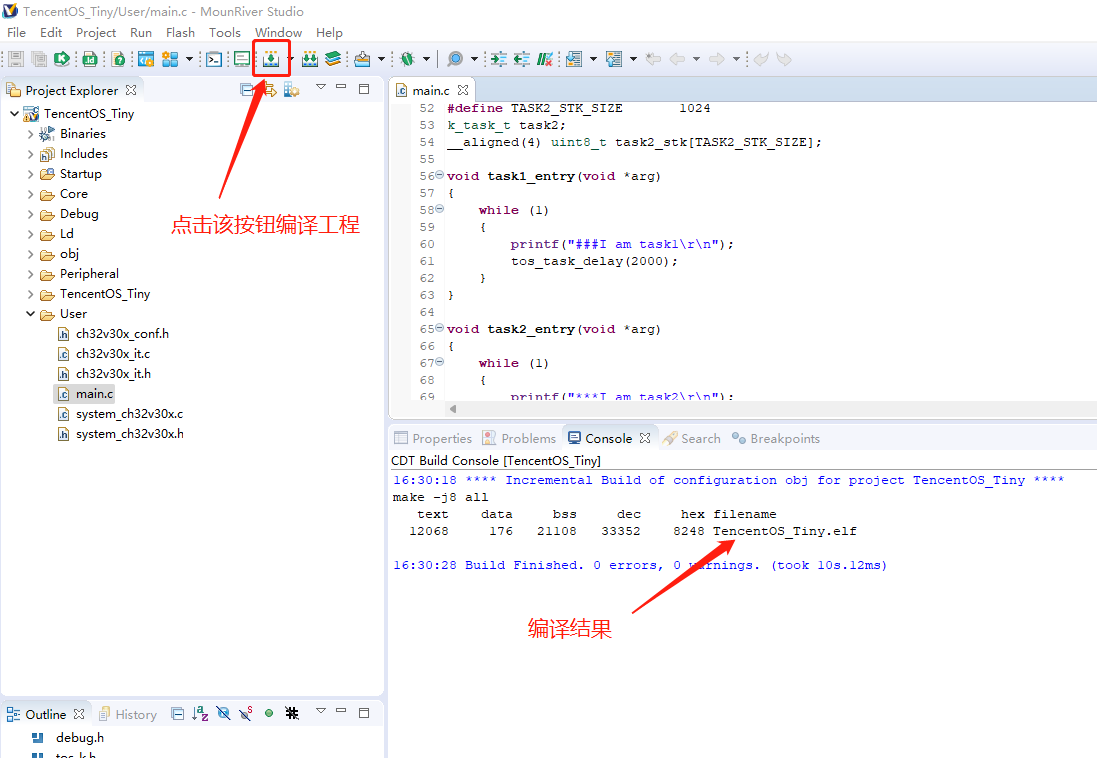Collapse all items in Outline view
1097x758 pixels.
[x=178, y=714]
